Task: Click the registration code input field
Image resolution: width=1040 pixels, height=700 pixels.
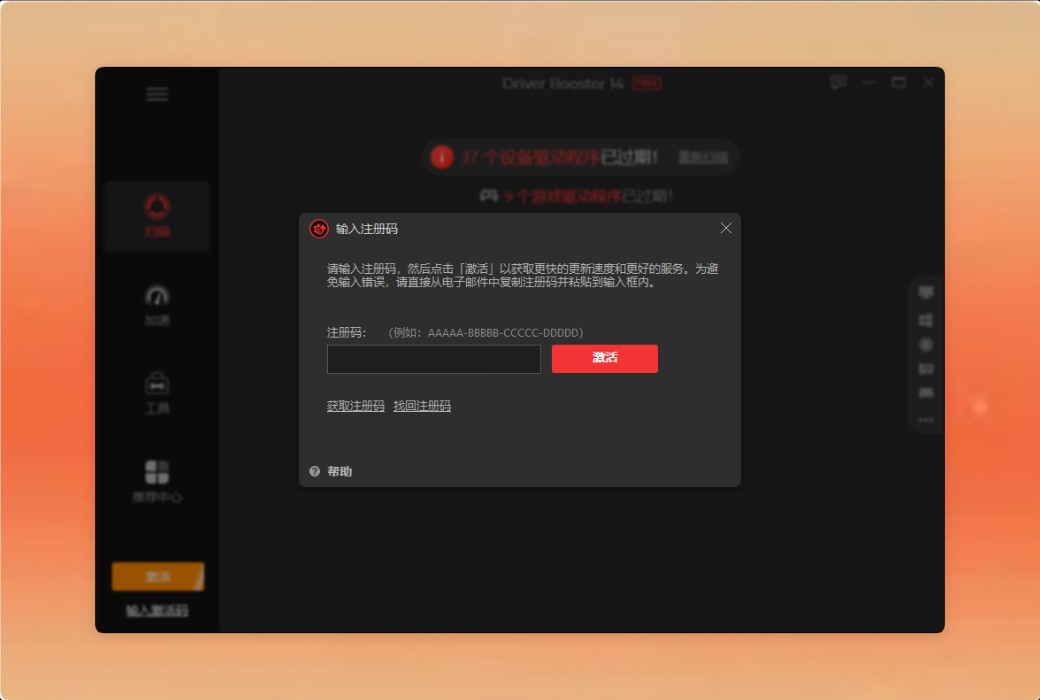Action: [434, 359]
